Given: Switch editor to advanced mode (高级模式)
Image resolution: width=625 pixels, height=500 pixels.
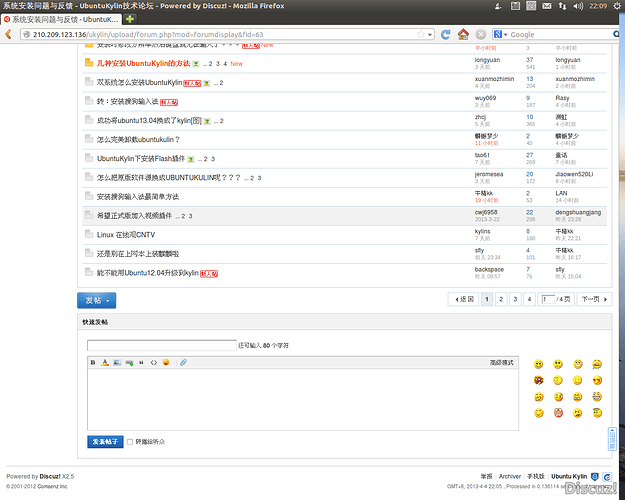Looking at the screenshot, I should (501, 362).
